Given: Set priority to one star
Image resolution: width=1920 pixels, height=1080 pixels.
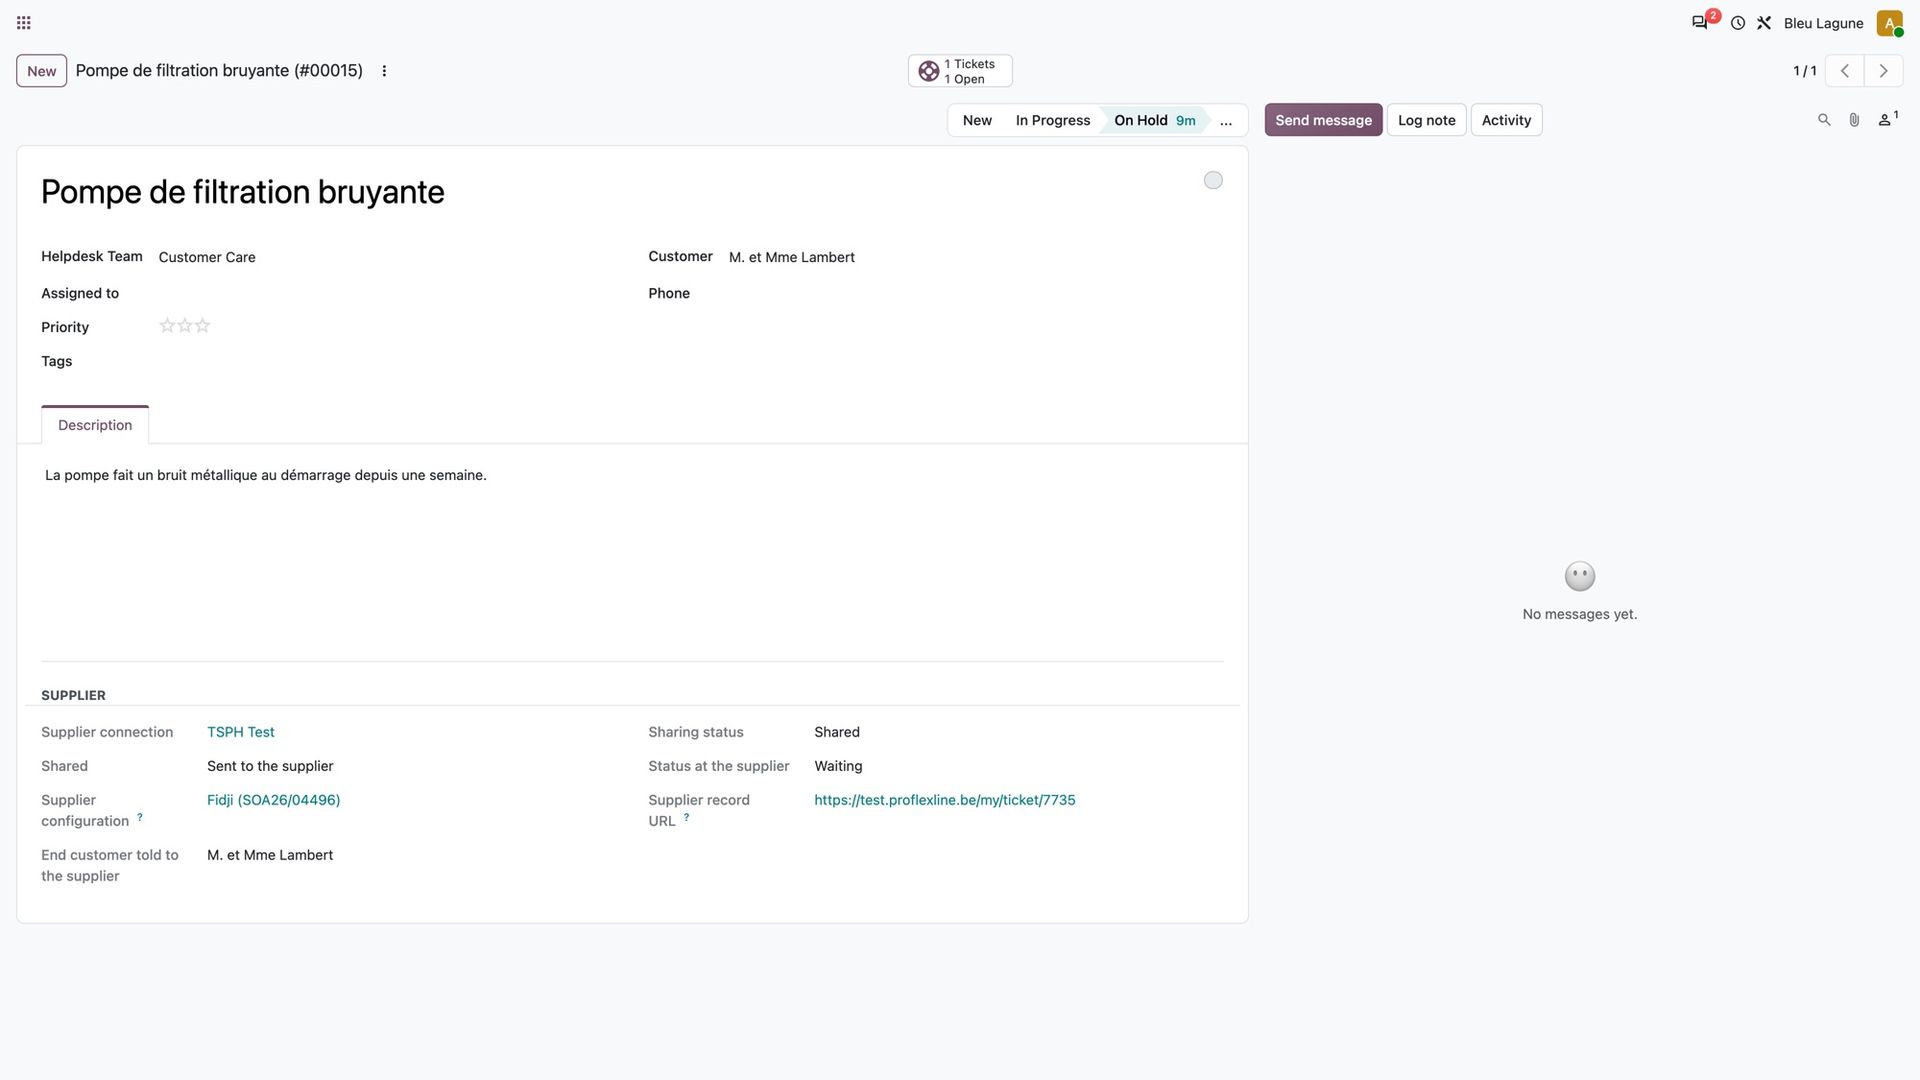Looking at the screenshot, I should [167, 326].
